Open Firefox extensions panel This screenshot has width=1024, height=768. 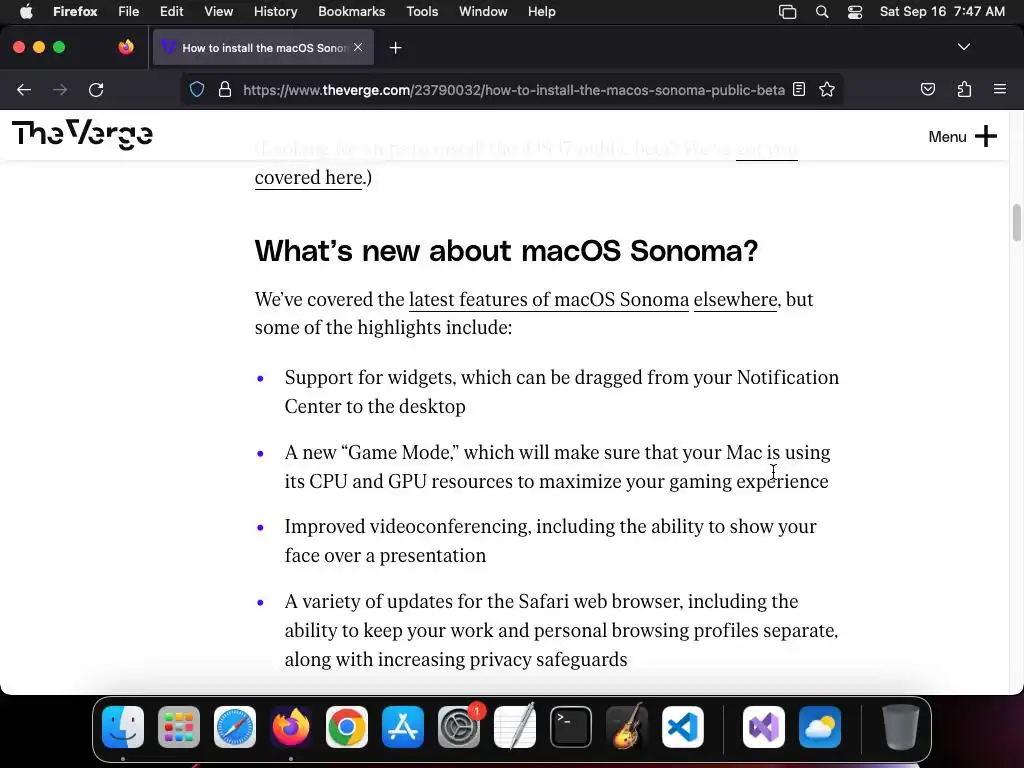click(964, 89)
